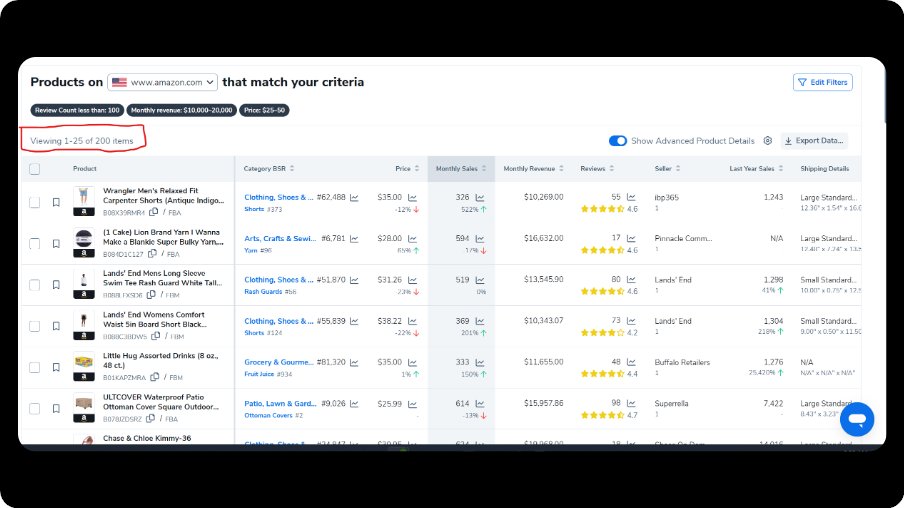Bookmark the Lands' End Womens Board Short row
This screenshot has height=508, width=904.
tap(56, 326)
